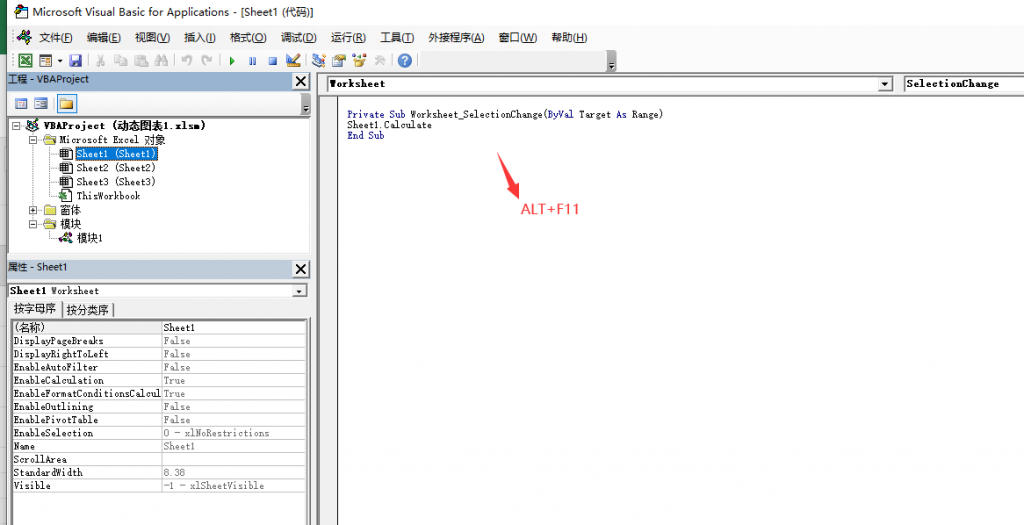1024x525 pixels.
Task: Click the View Code icon in project panel
Action: tap(21, 103)
